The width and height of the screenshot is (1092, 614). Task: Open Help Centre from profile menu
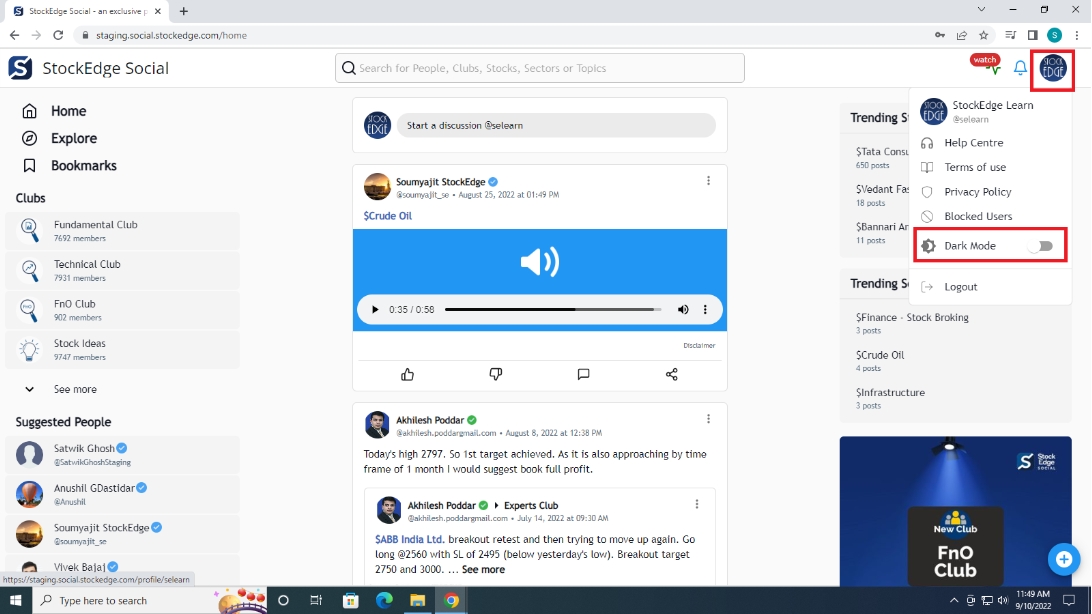pos(973,143)
